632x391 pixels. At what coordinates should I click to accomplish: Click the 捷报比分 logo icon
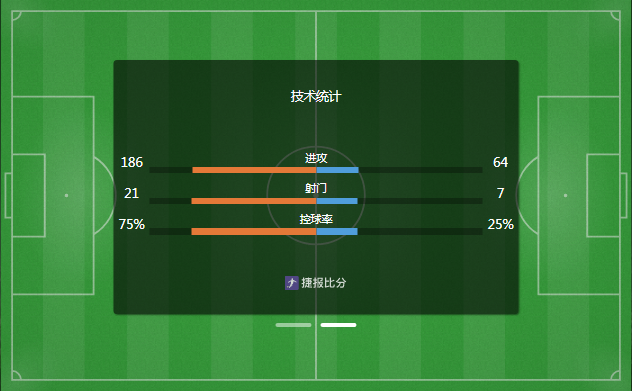[x=291, y=283]
